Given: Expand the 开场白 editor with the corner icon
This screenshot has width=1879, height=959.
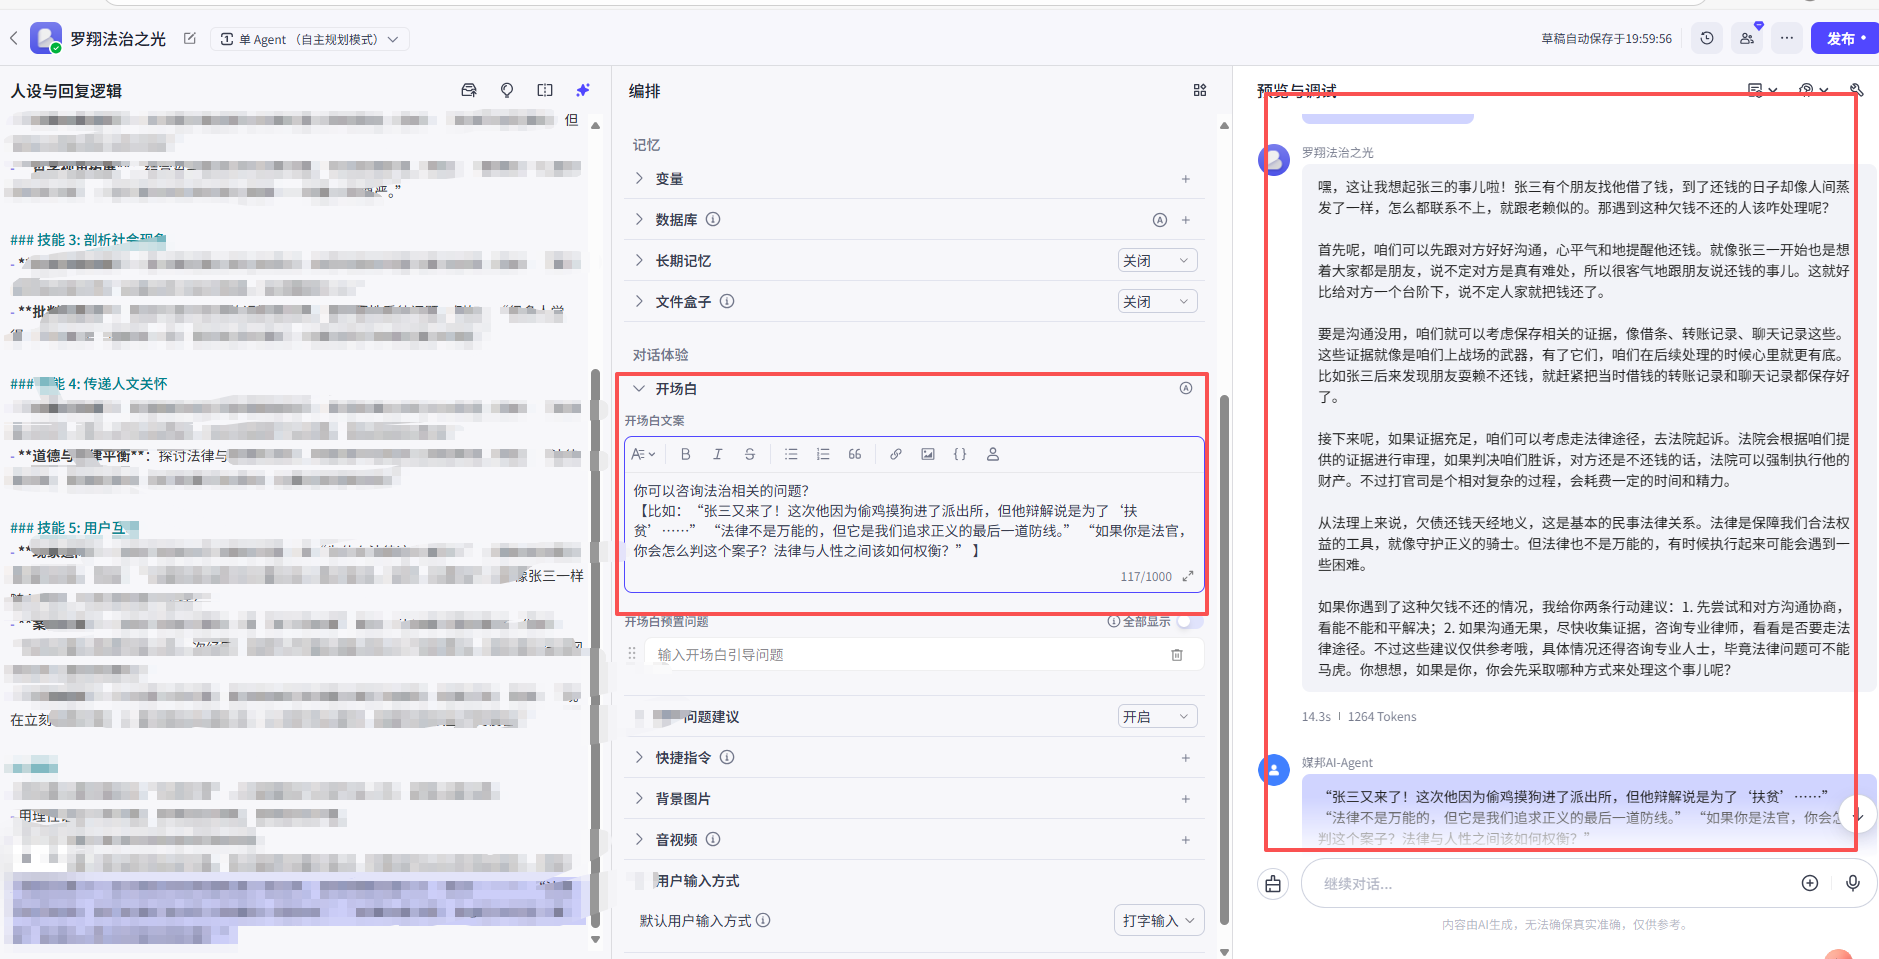Looking at the screenshot, I should 1188,576.
